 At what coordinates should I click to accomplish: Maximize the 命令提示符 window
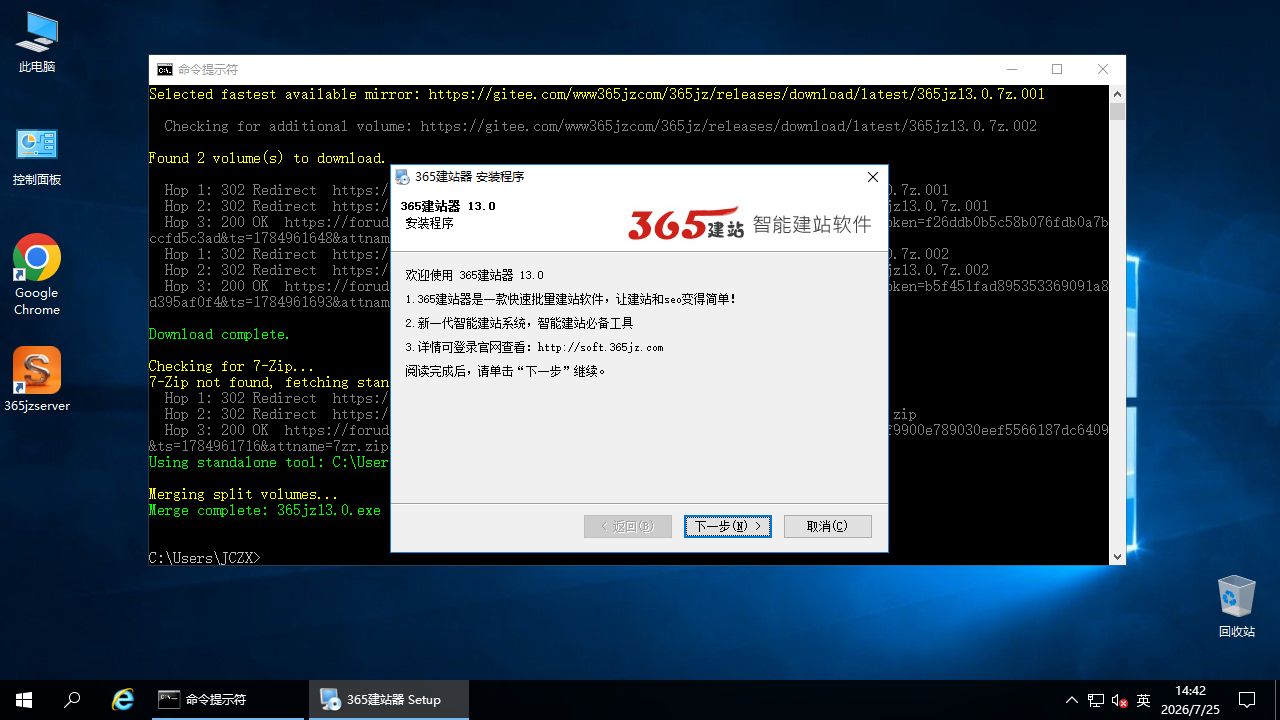click(x=1057, y=69)
